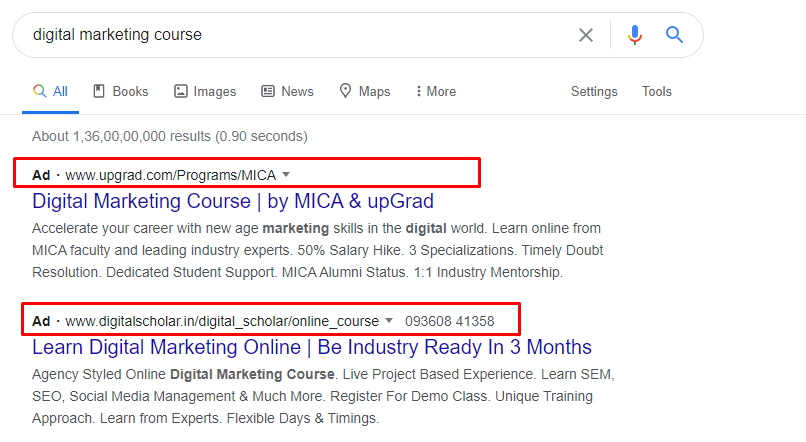The height and width of the screenshot is (442, 806).
Task: Click the map pin icon beside Maps
Action: (345, 91)
